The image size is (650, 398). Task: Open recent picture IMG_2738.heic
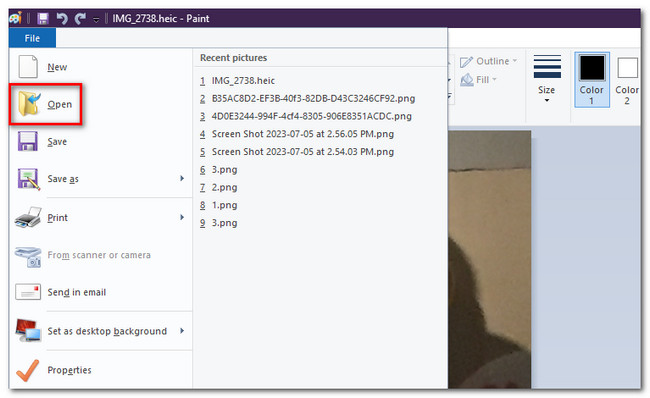tap(243, 80)
